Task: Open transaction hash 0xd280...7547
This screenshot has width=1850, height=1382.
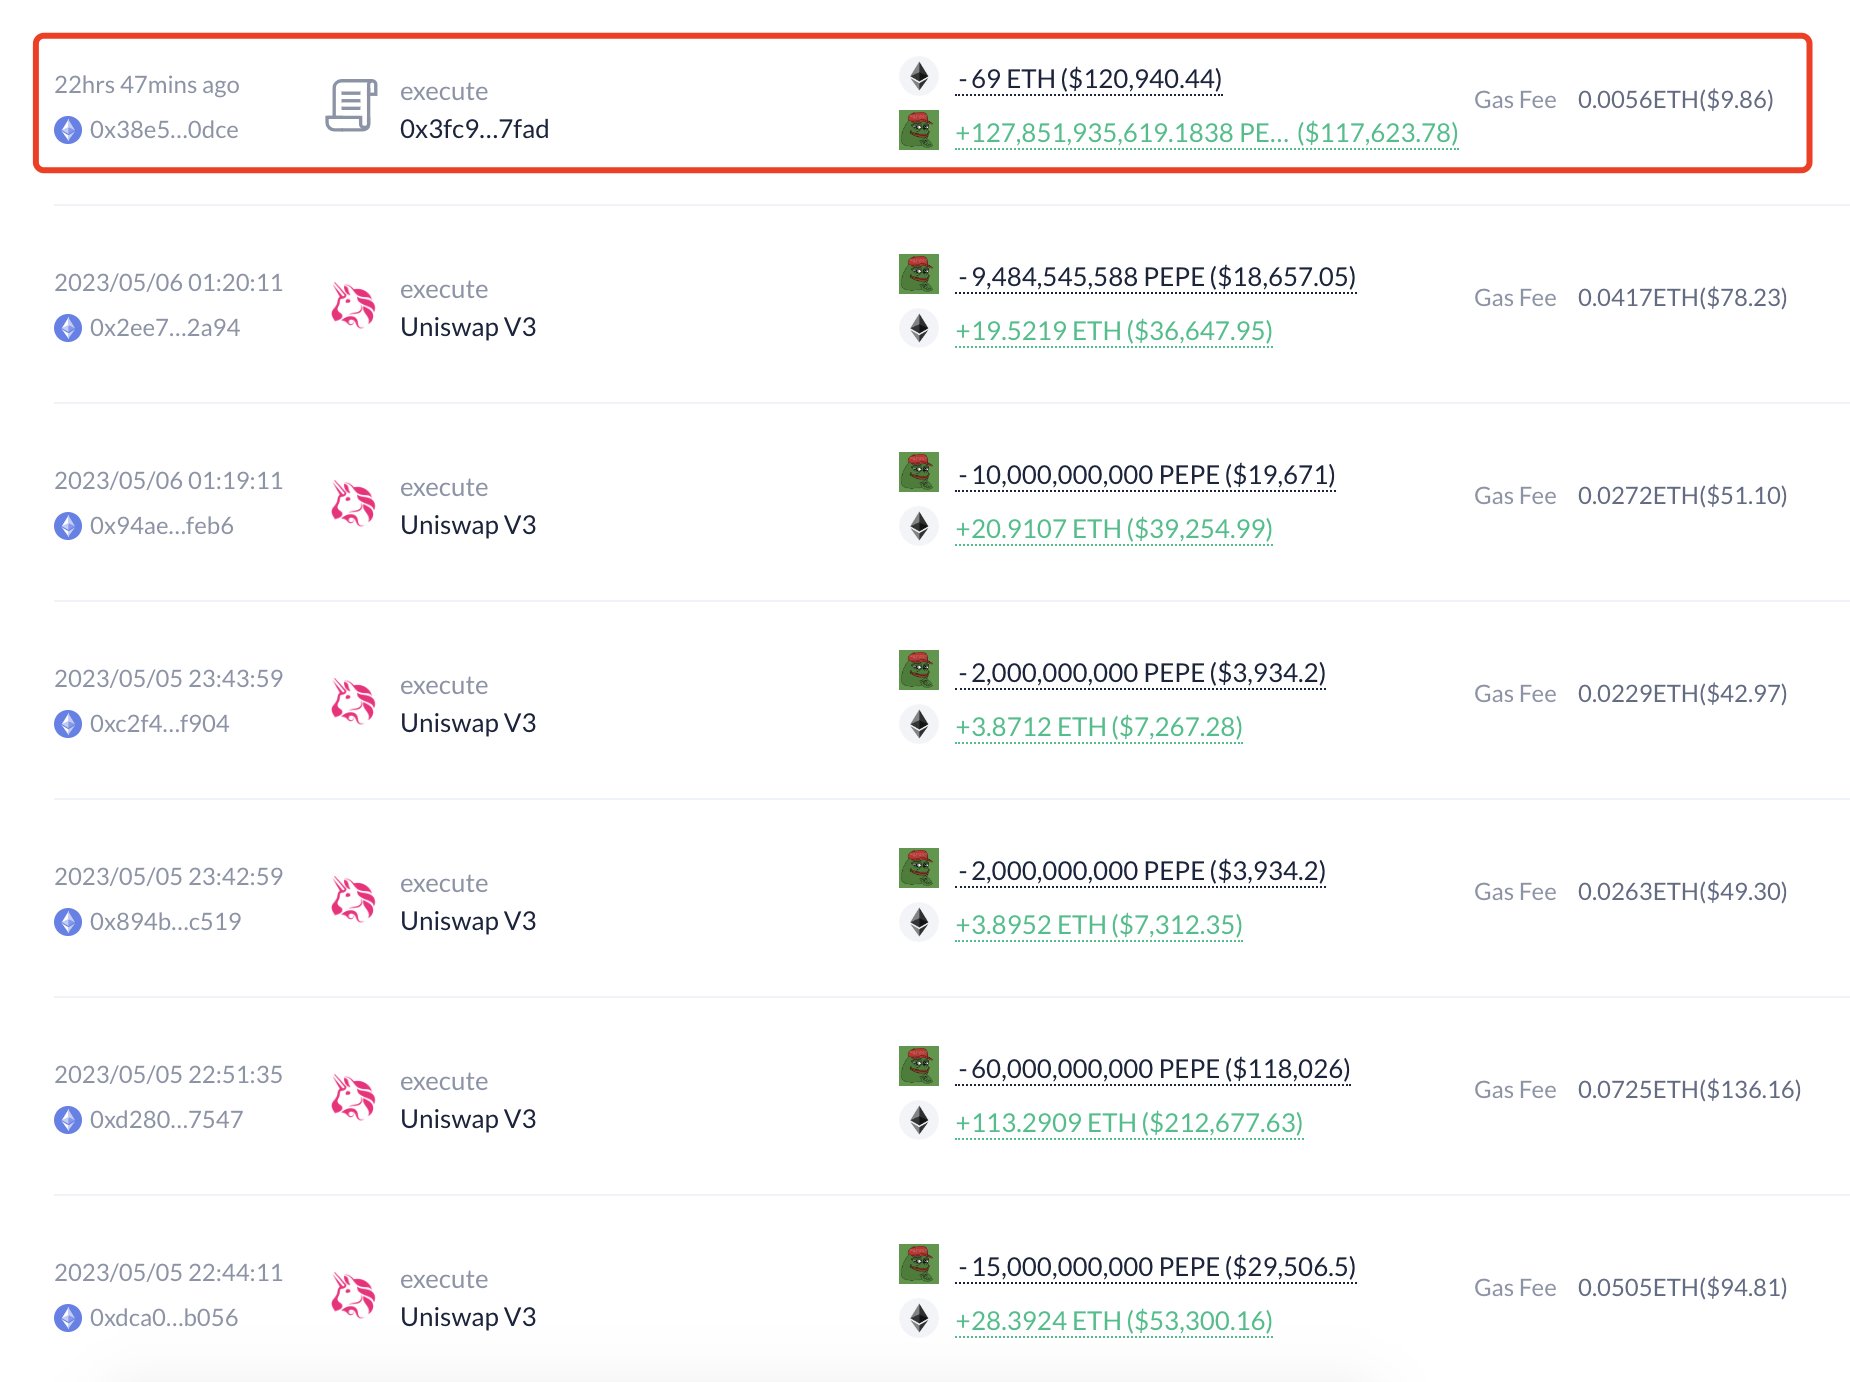Action: tap(167, 1120)
